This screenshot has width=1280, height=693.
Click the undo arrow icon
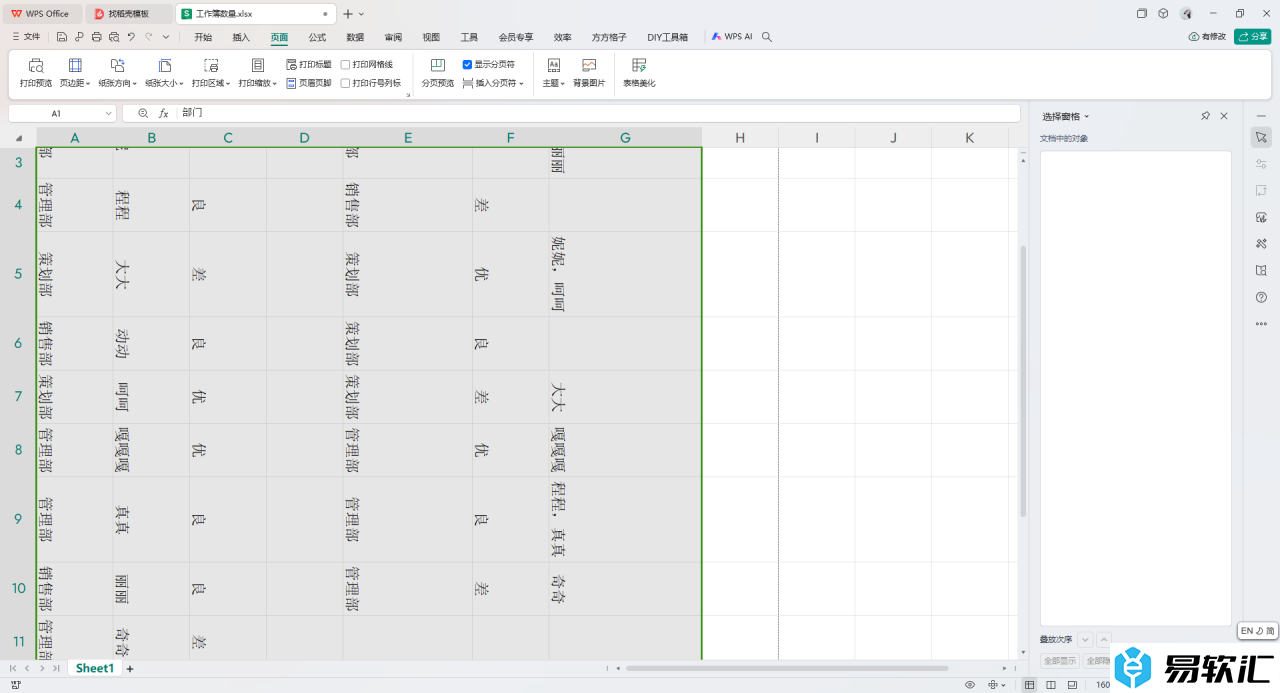pos(131,37)
